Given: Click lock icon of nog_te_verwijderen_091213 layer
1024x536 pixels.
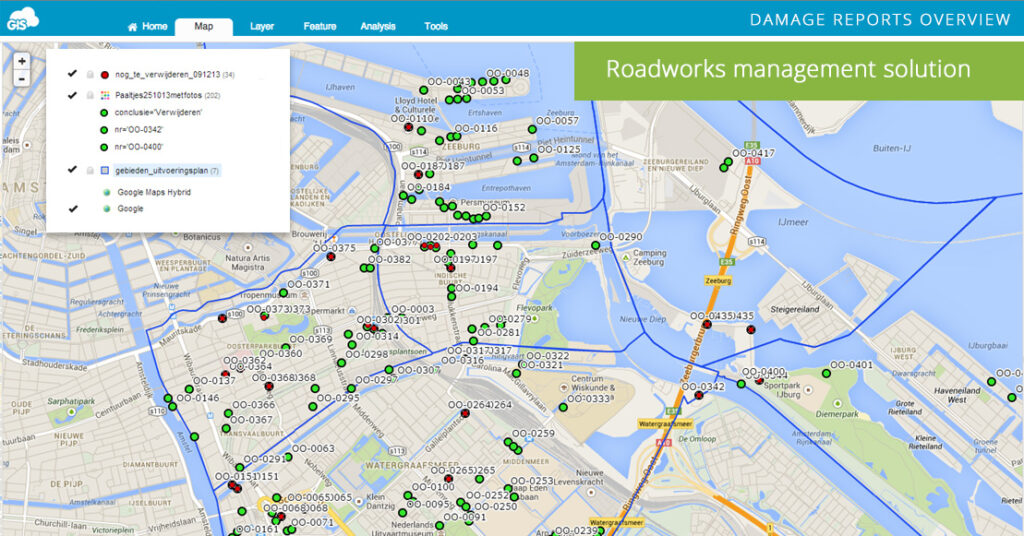Looking at the screenshot, I should 90,74.
